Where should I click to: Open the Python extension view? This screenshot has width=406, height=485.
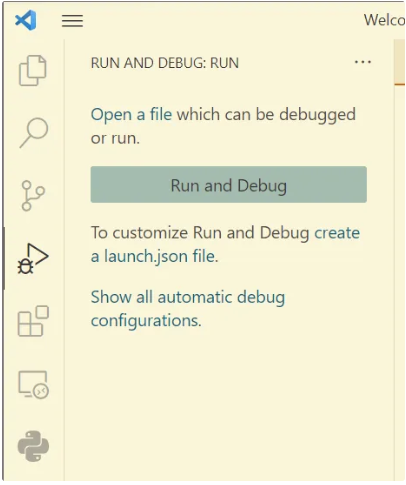click(x=33, y=446)
